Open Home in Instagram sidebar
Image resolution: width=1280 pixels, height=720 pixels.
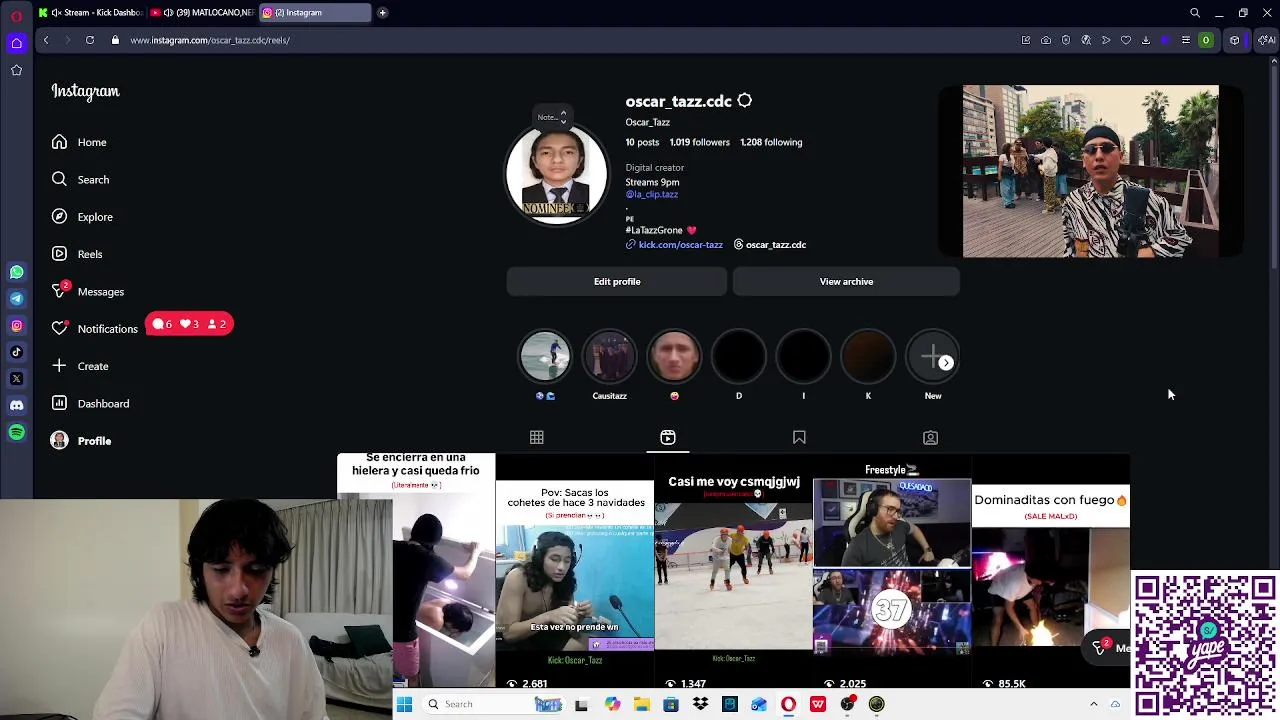coord(80,142)
